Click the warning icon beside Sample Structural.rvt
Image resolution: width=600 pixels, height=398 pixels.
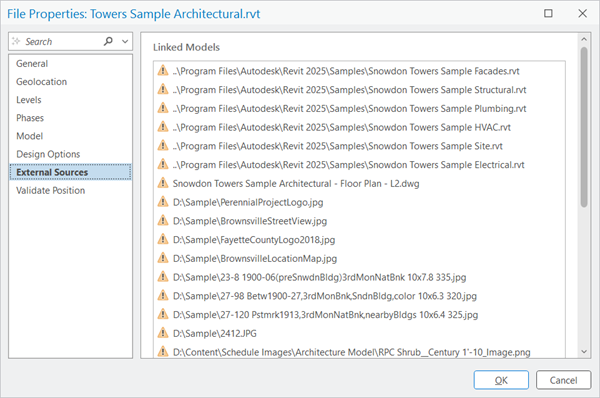tap(163, 89)
